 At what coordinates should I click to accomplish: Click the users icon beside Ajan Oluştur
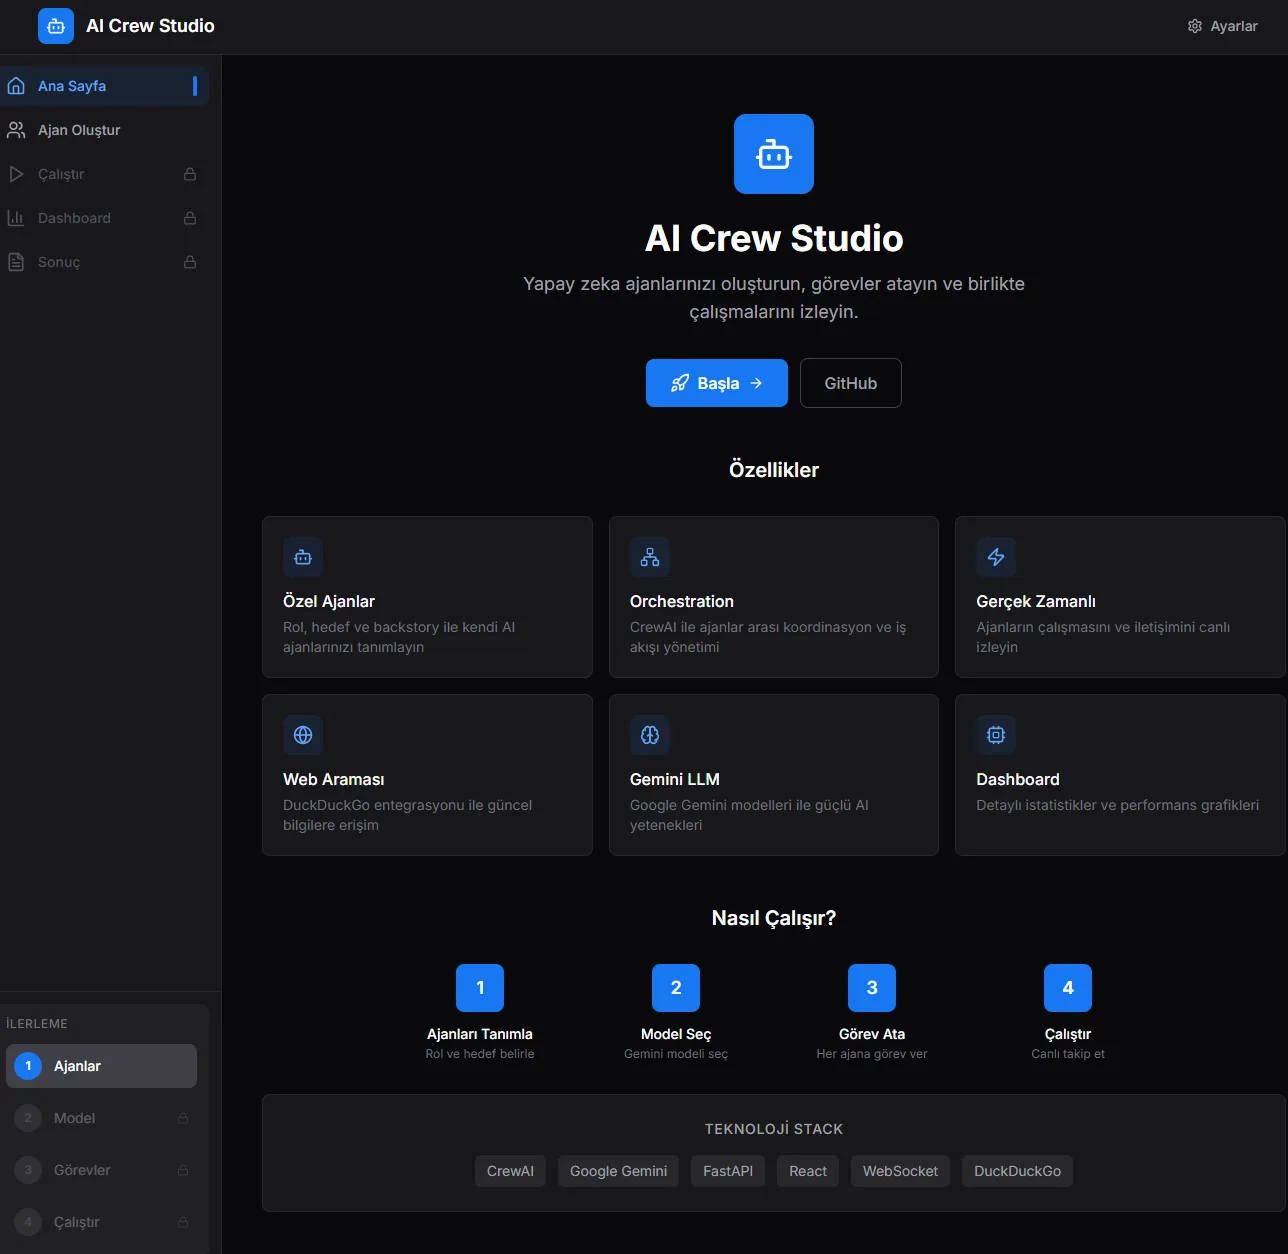(16, 130)
